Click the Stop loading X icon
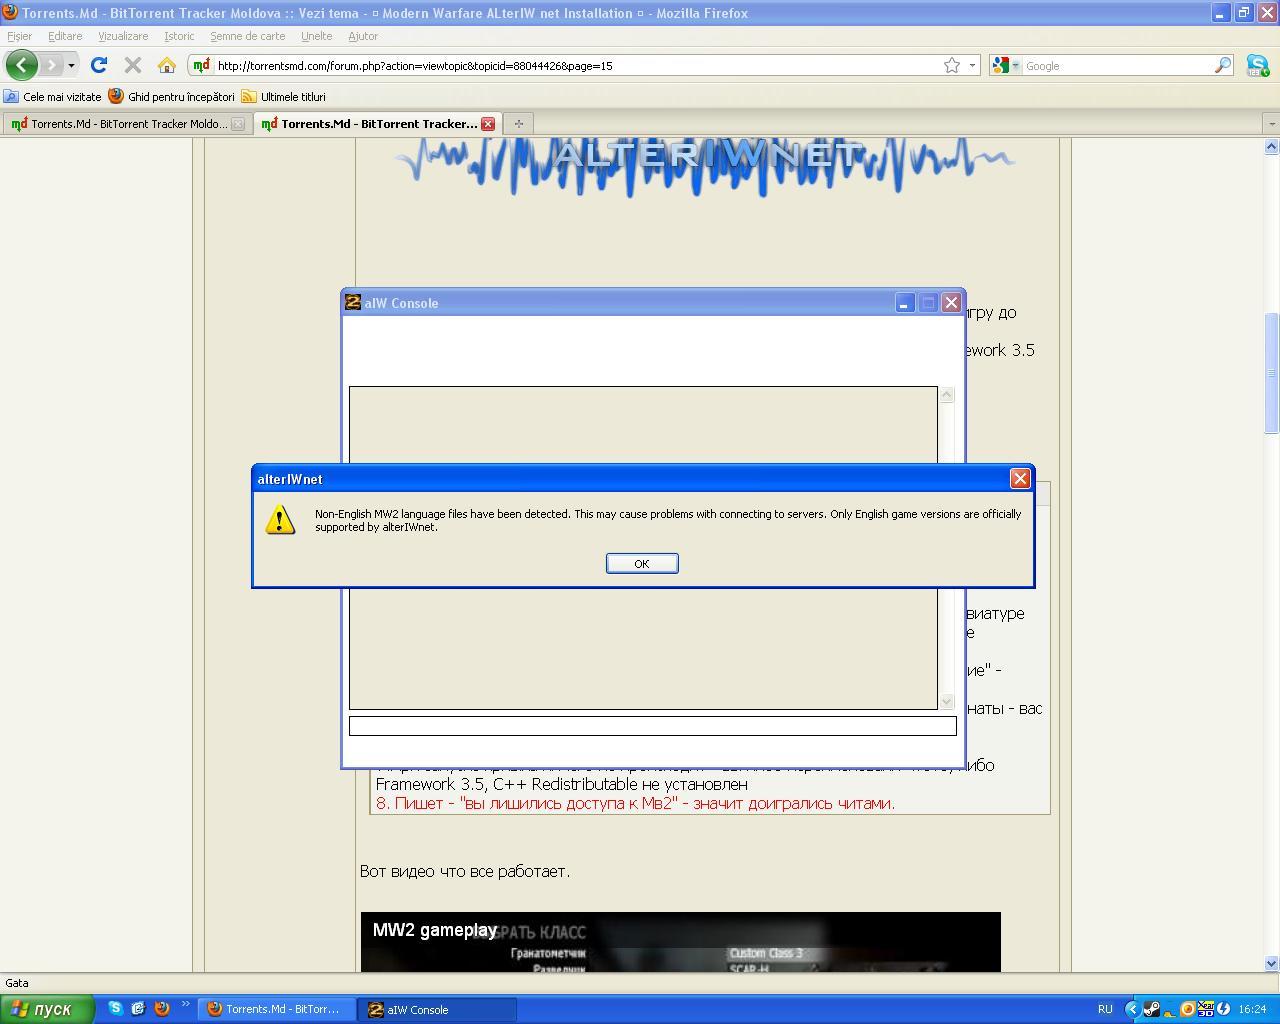This screenshot has width=1280, height=1024. point(132,65)
